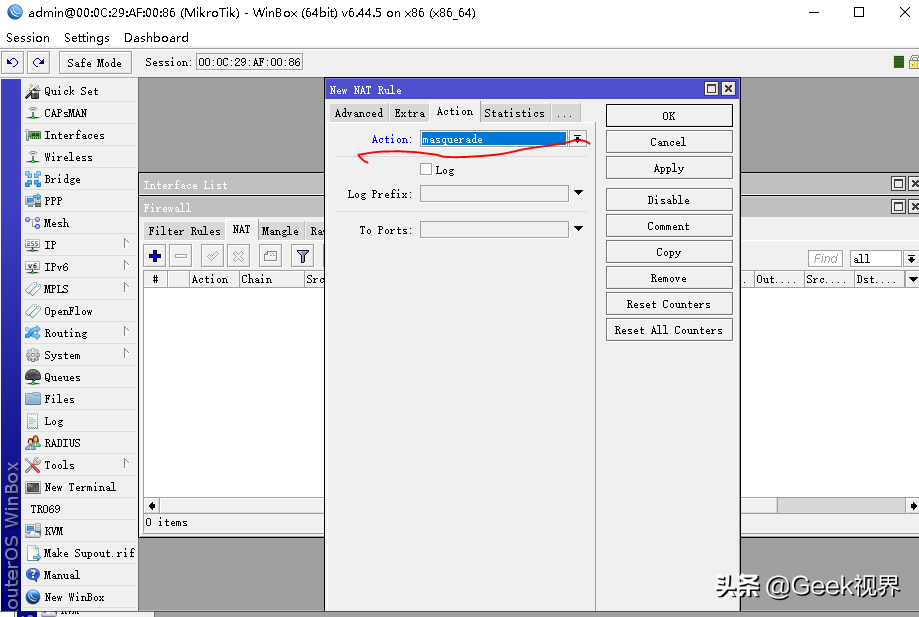
Task: Expand the Tools submenu arrow
Action: tap(126, 463)
